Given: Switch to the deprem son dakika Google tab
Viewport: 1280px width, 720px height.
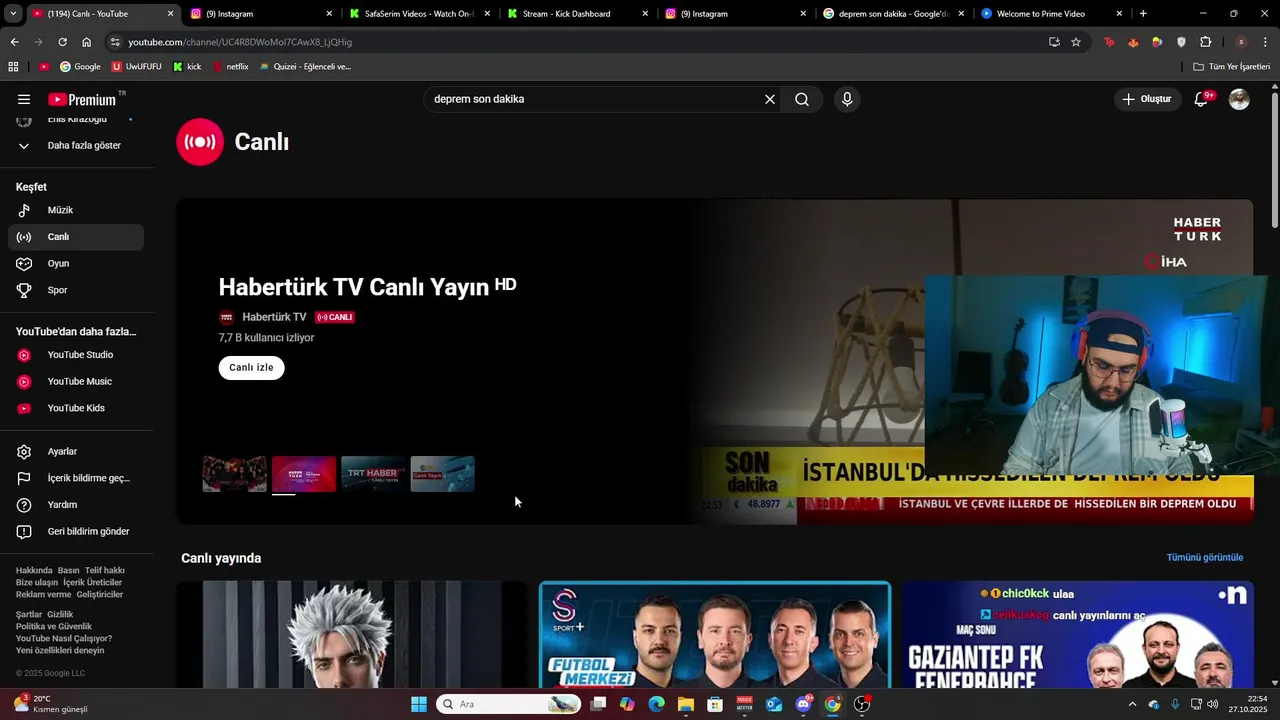Looking at the screenshot, I should pos(894,14).
